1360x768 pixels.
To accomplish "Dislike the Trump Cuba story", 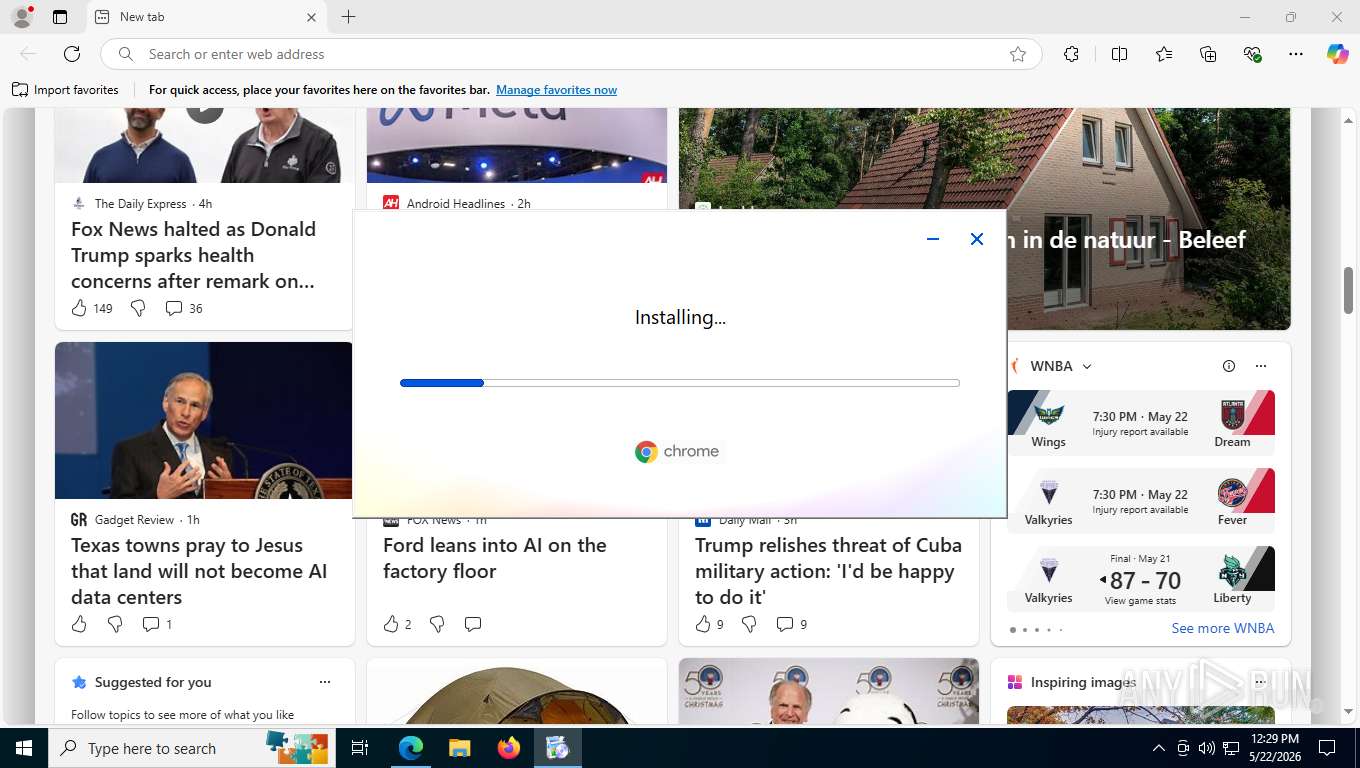I will (749, 624).
